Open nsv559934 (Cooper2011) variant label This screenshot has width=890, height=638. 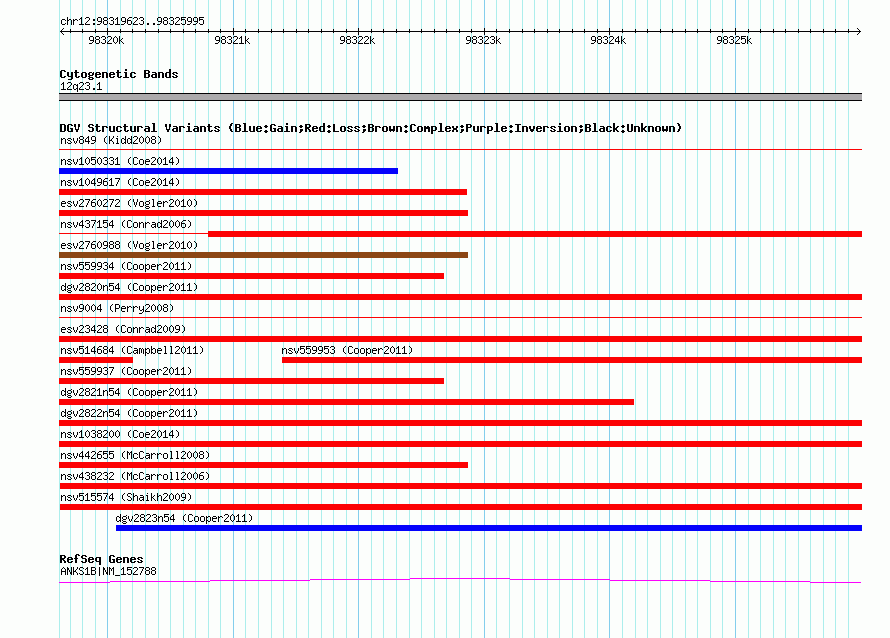tap(126, 266)
